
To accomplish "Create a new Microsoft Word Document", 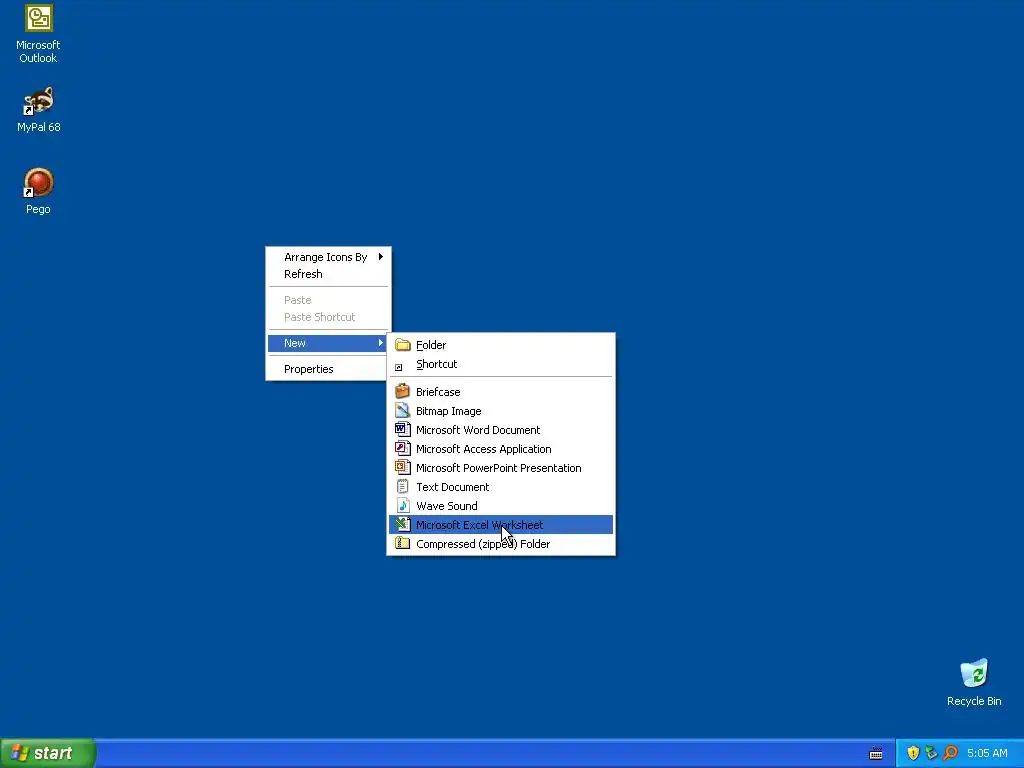I will [x=501, y=430].
